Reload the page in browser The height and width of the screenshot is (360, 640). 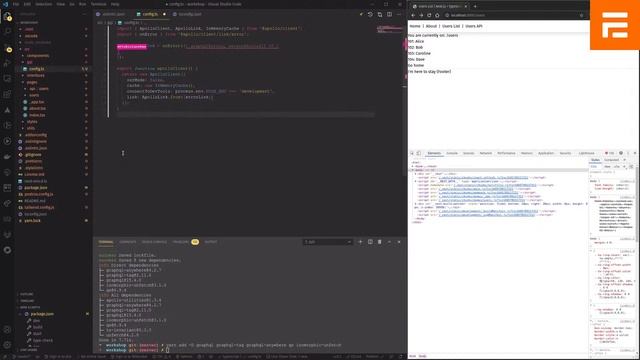click(429, 15)
